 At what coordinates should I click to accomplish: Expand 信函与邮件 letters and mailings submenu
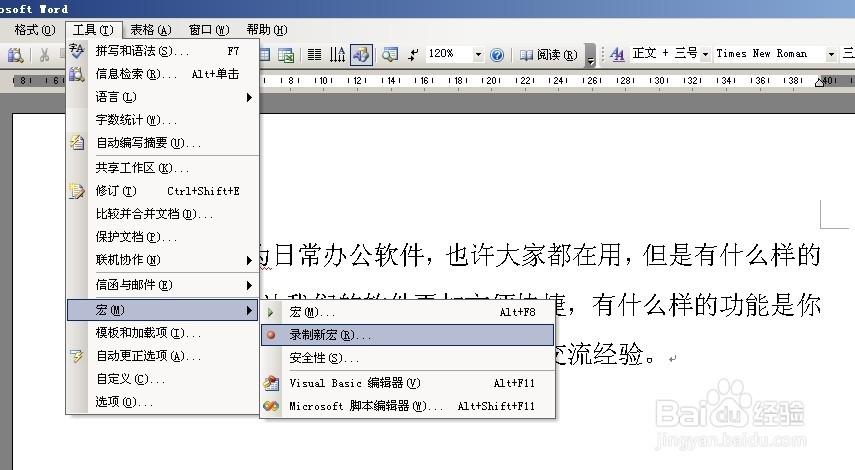(162, 285)
